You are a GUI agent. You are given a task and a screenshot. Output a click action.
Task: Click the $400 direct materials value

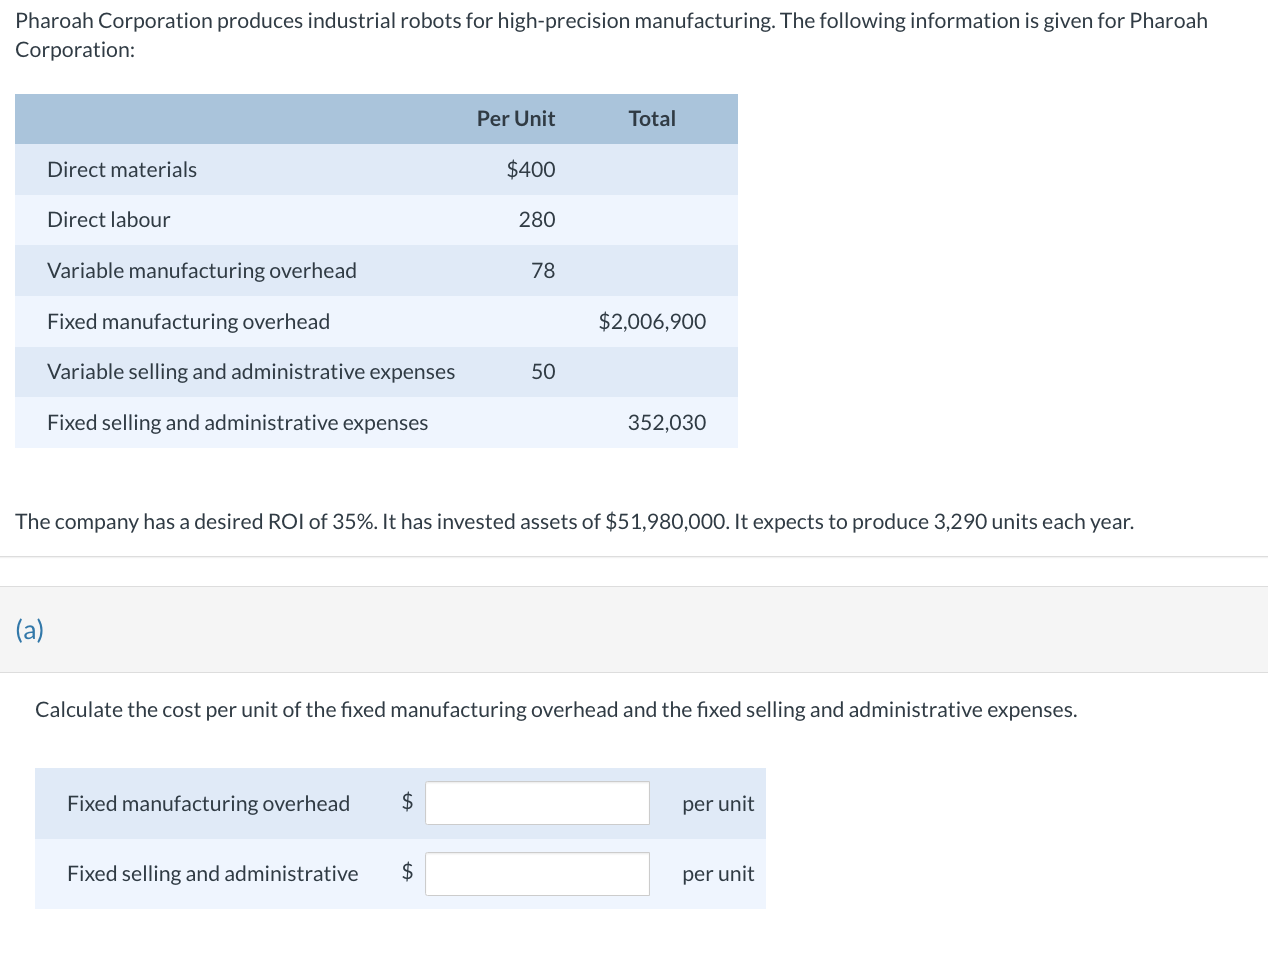(531, 170)
